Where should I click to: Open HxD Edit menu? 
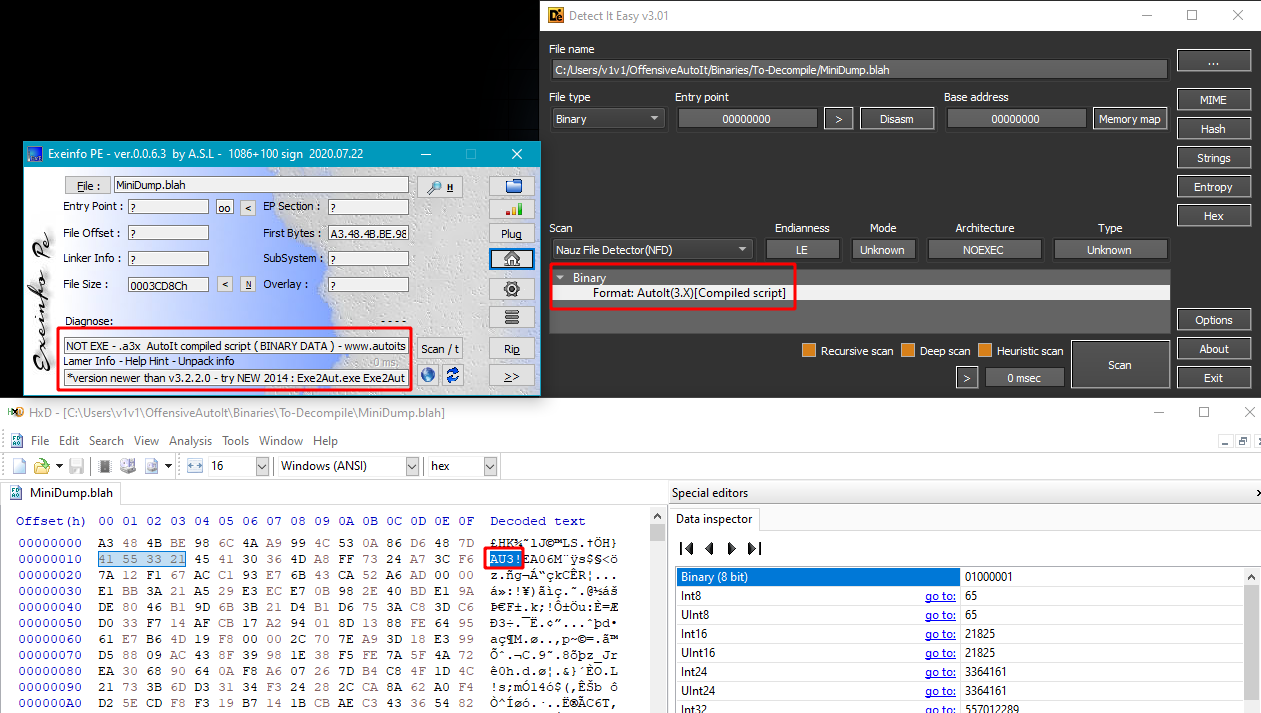[x=69, y=441]
